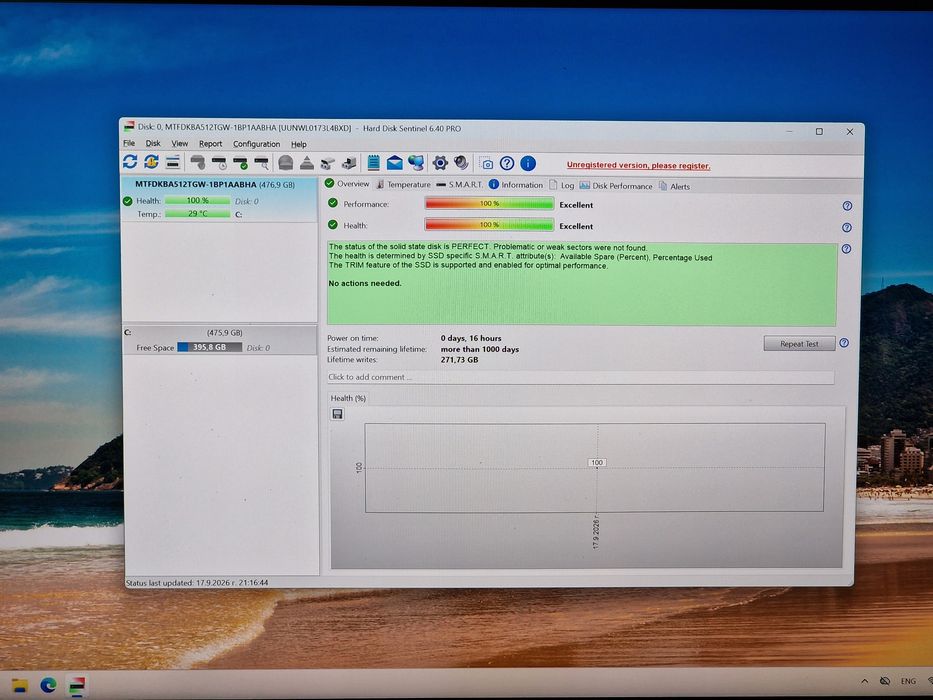Switch to the Alerts tab
Image resolution: width=933 pixels, height=700 pixels.
674,186
